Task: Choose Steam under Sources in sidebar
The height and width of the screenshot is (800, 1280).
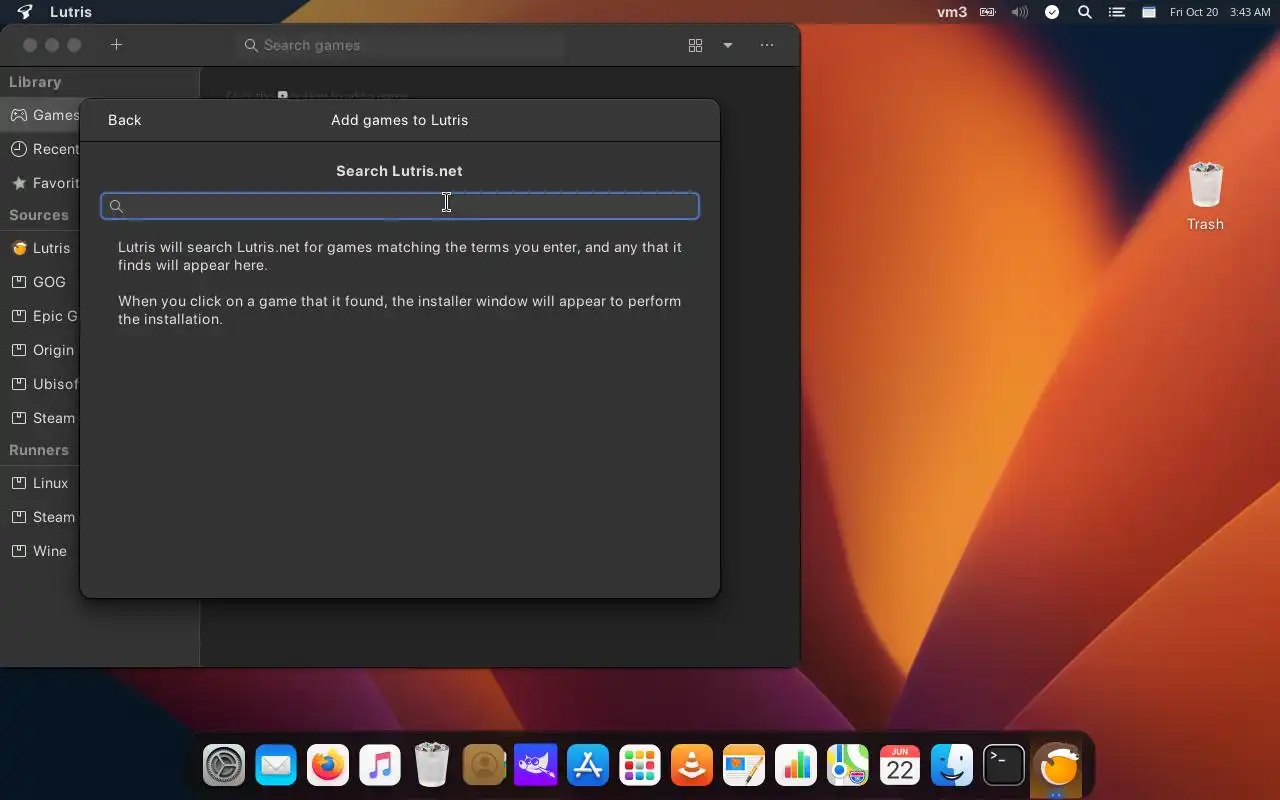Action: point(41,418)
